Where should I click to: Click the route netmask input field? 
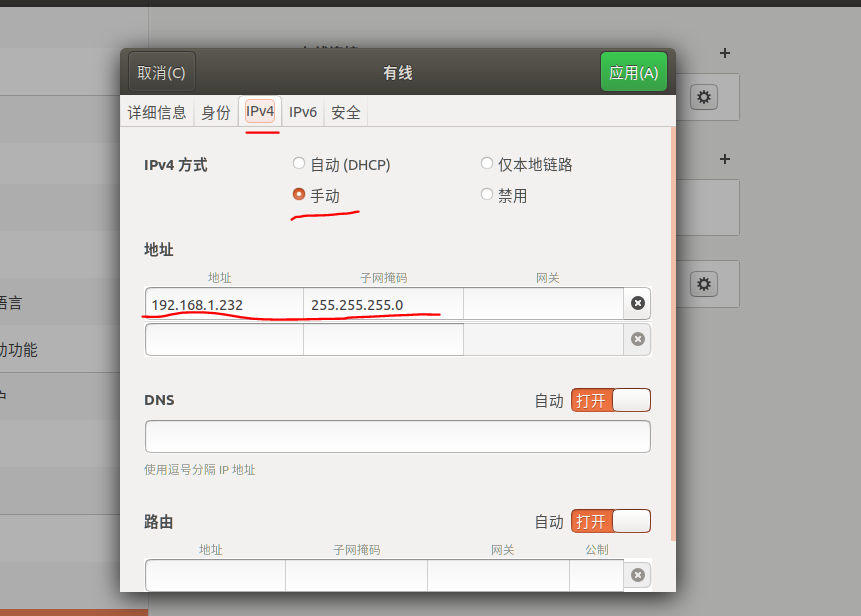356,575
